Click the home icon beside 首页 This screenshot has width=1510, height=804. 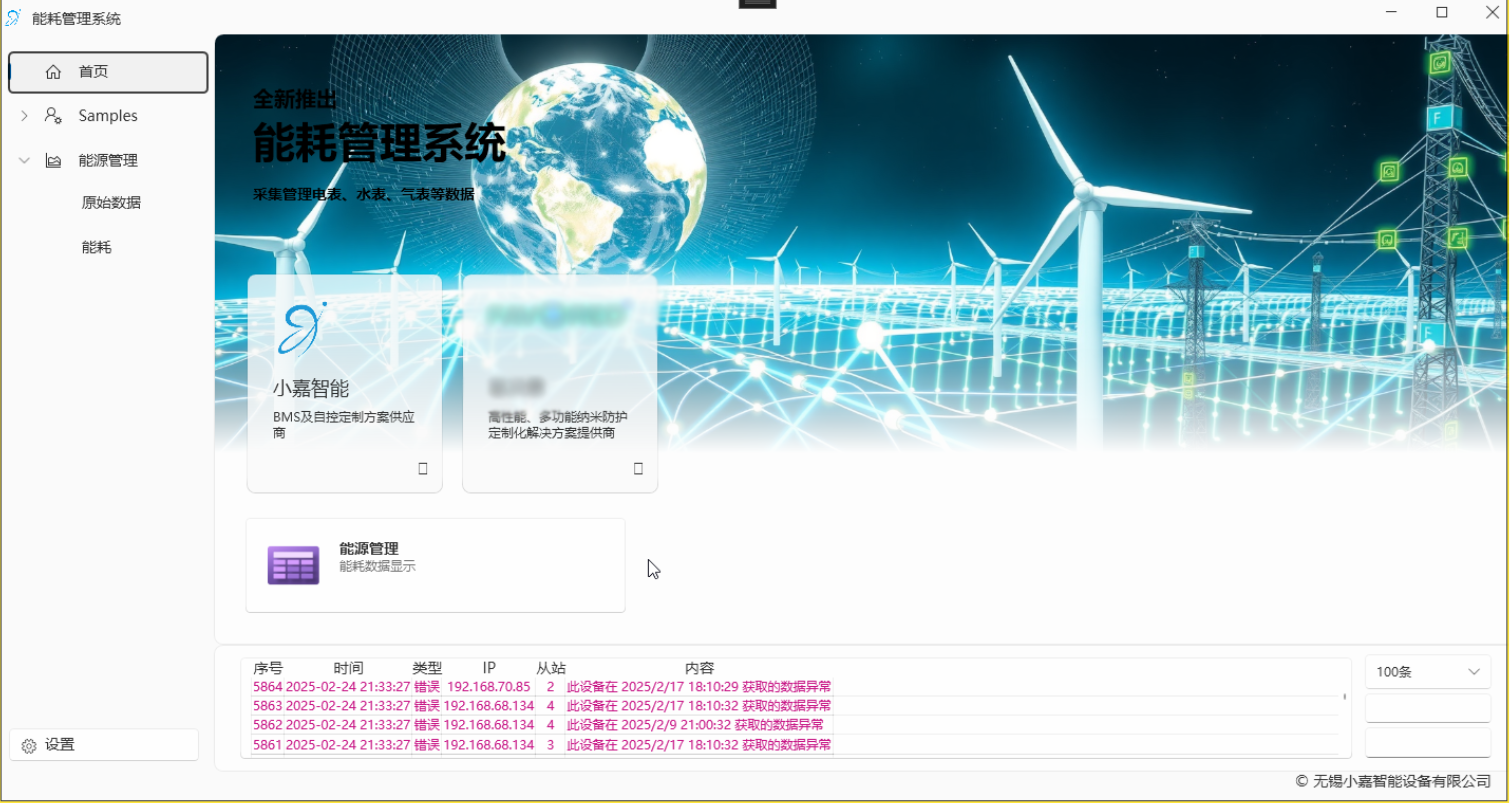(53, 72)
